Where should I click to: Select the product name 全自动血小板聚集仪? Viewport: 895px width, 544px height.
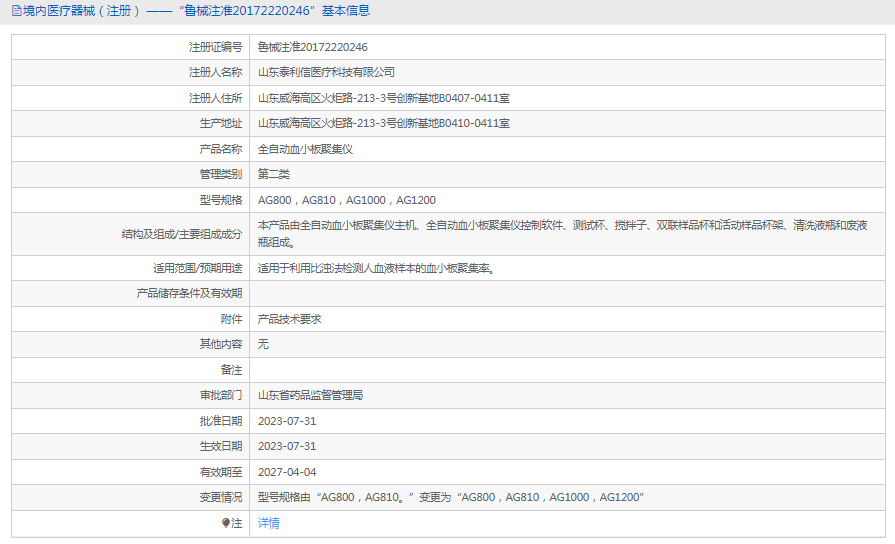305,149
